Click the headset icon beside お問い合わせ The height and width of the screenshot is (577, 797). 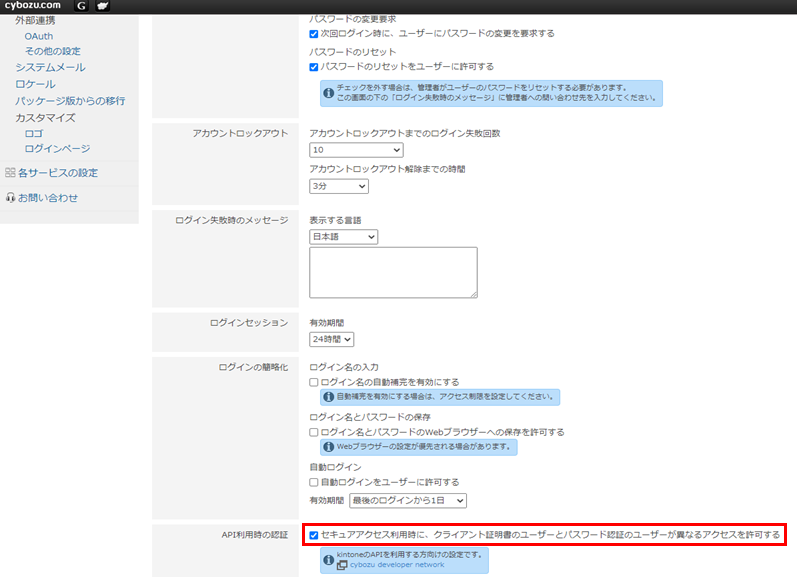coord(10,198)
